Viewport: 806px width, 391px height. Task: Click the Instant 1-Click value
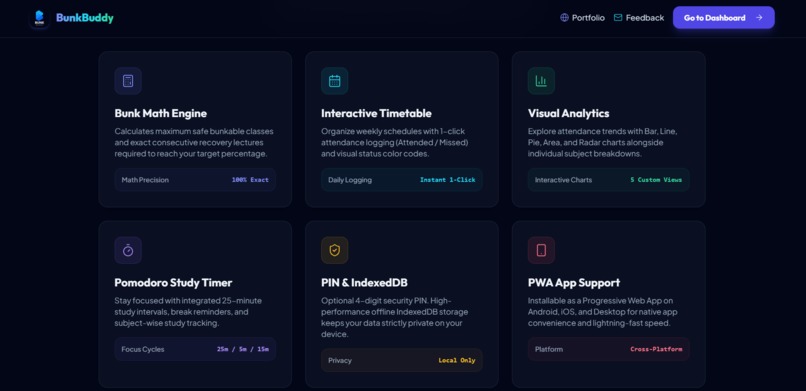coord(447,180)
